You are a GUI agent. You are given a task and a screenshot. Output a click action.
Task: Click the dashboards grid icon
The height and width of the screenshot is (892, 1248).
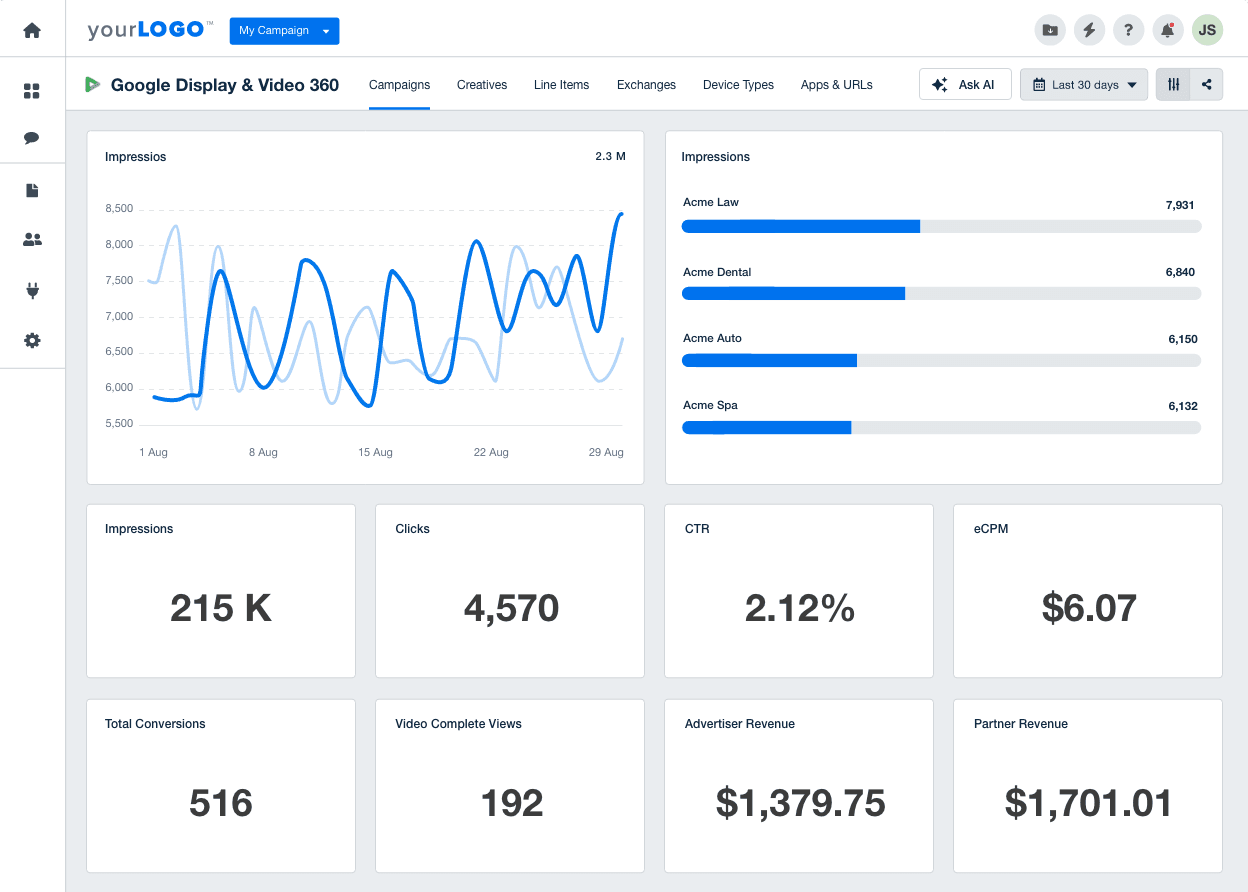pyautogui.click(x=32, y=89)
